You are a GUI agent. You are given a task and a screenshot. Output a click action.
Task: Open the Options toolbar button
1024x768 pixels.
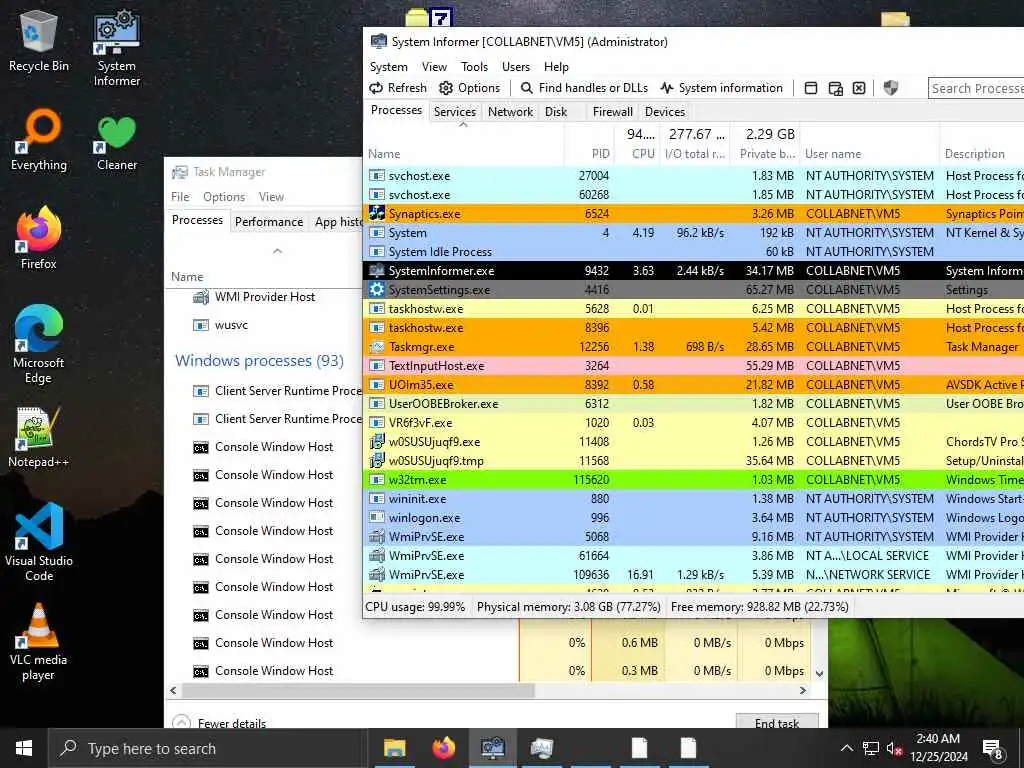[470, 88]
